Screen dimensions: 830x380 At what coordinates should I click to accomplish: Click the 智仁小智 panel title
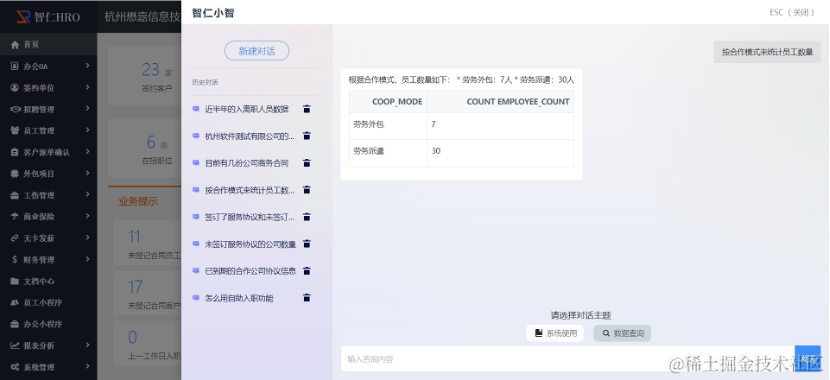213,13
